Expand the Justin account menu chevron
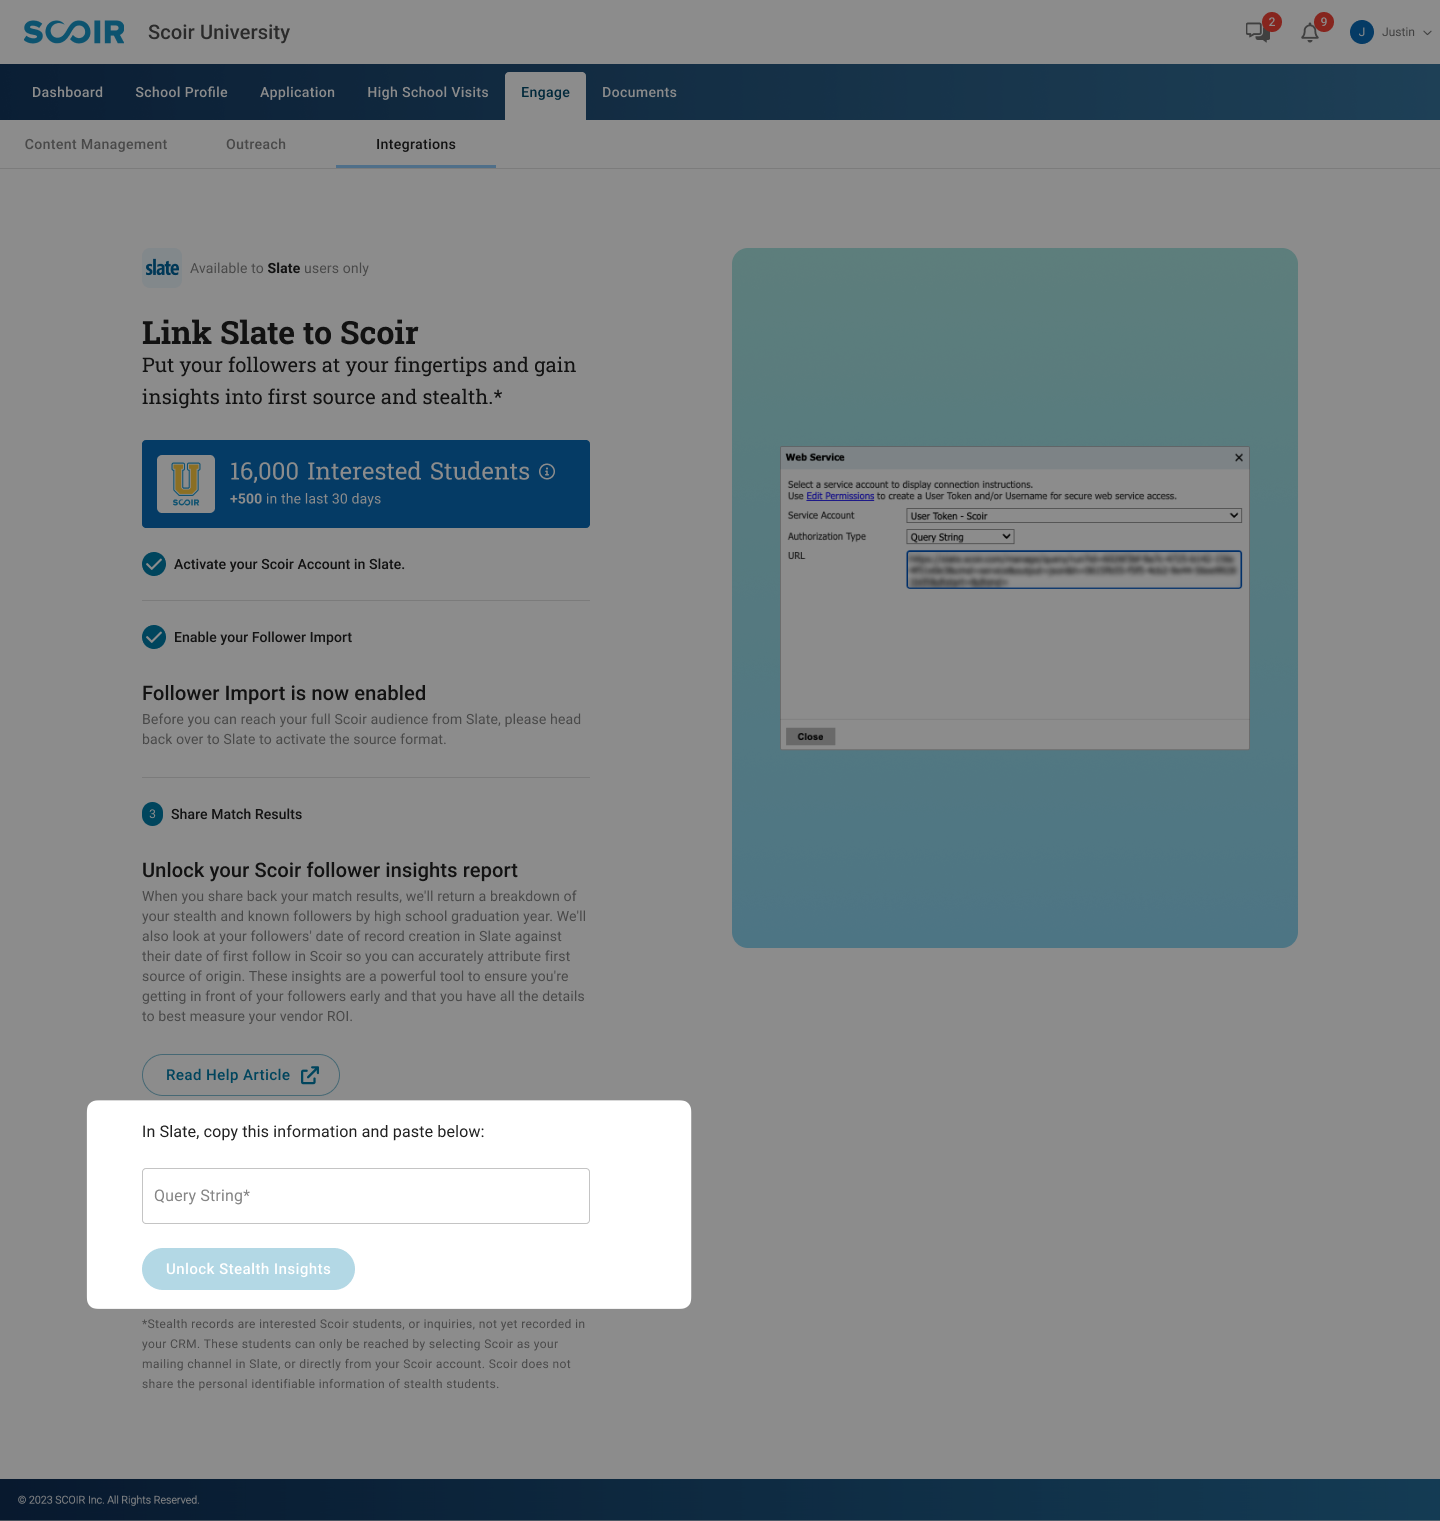Viewport: 1440px width, 1521px height. 1427,33
